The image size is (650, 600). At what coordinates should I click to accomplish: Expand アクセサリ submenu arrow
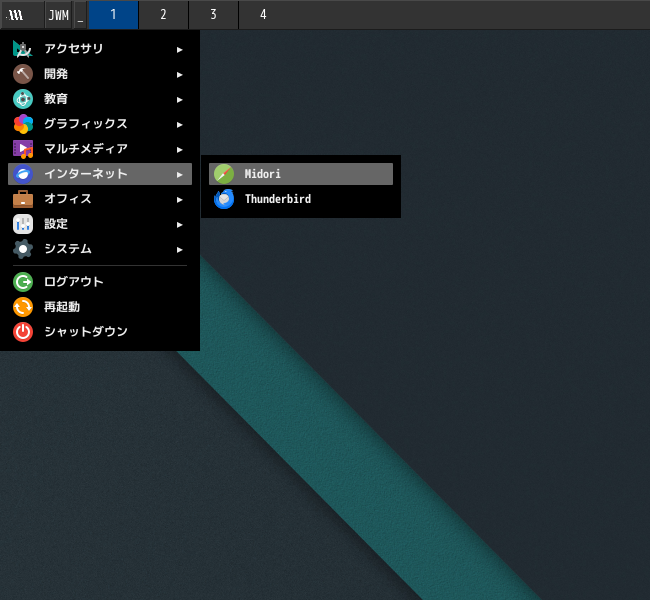pos(179,50)
